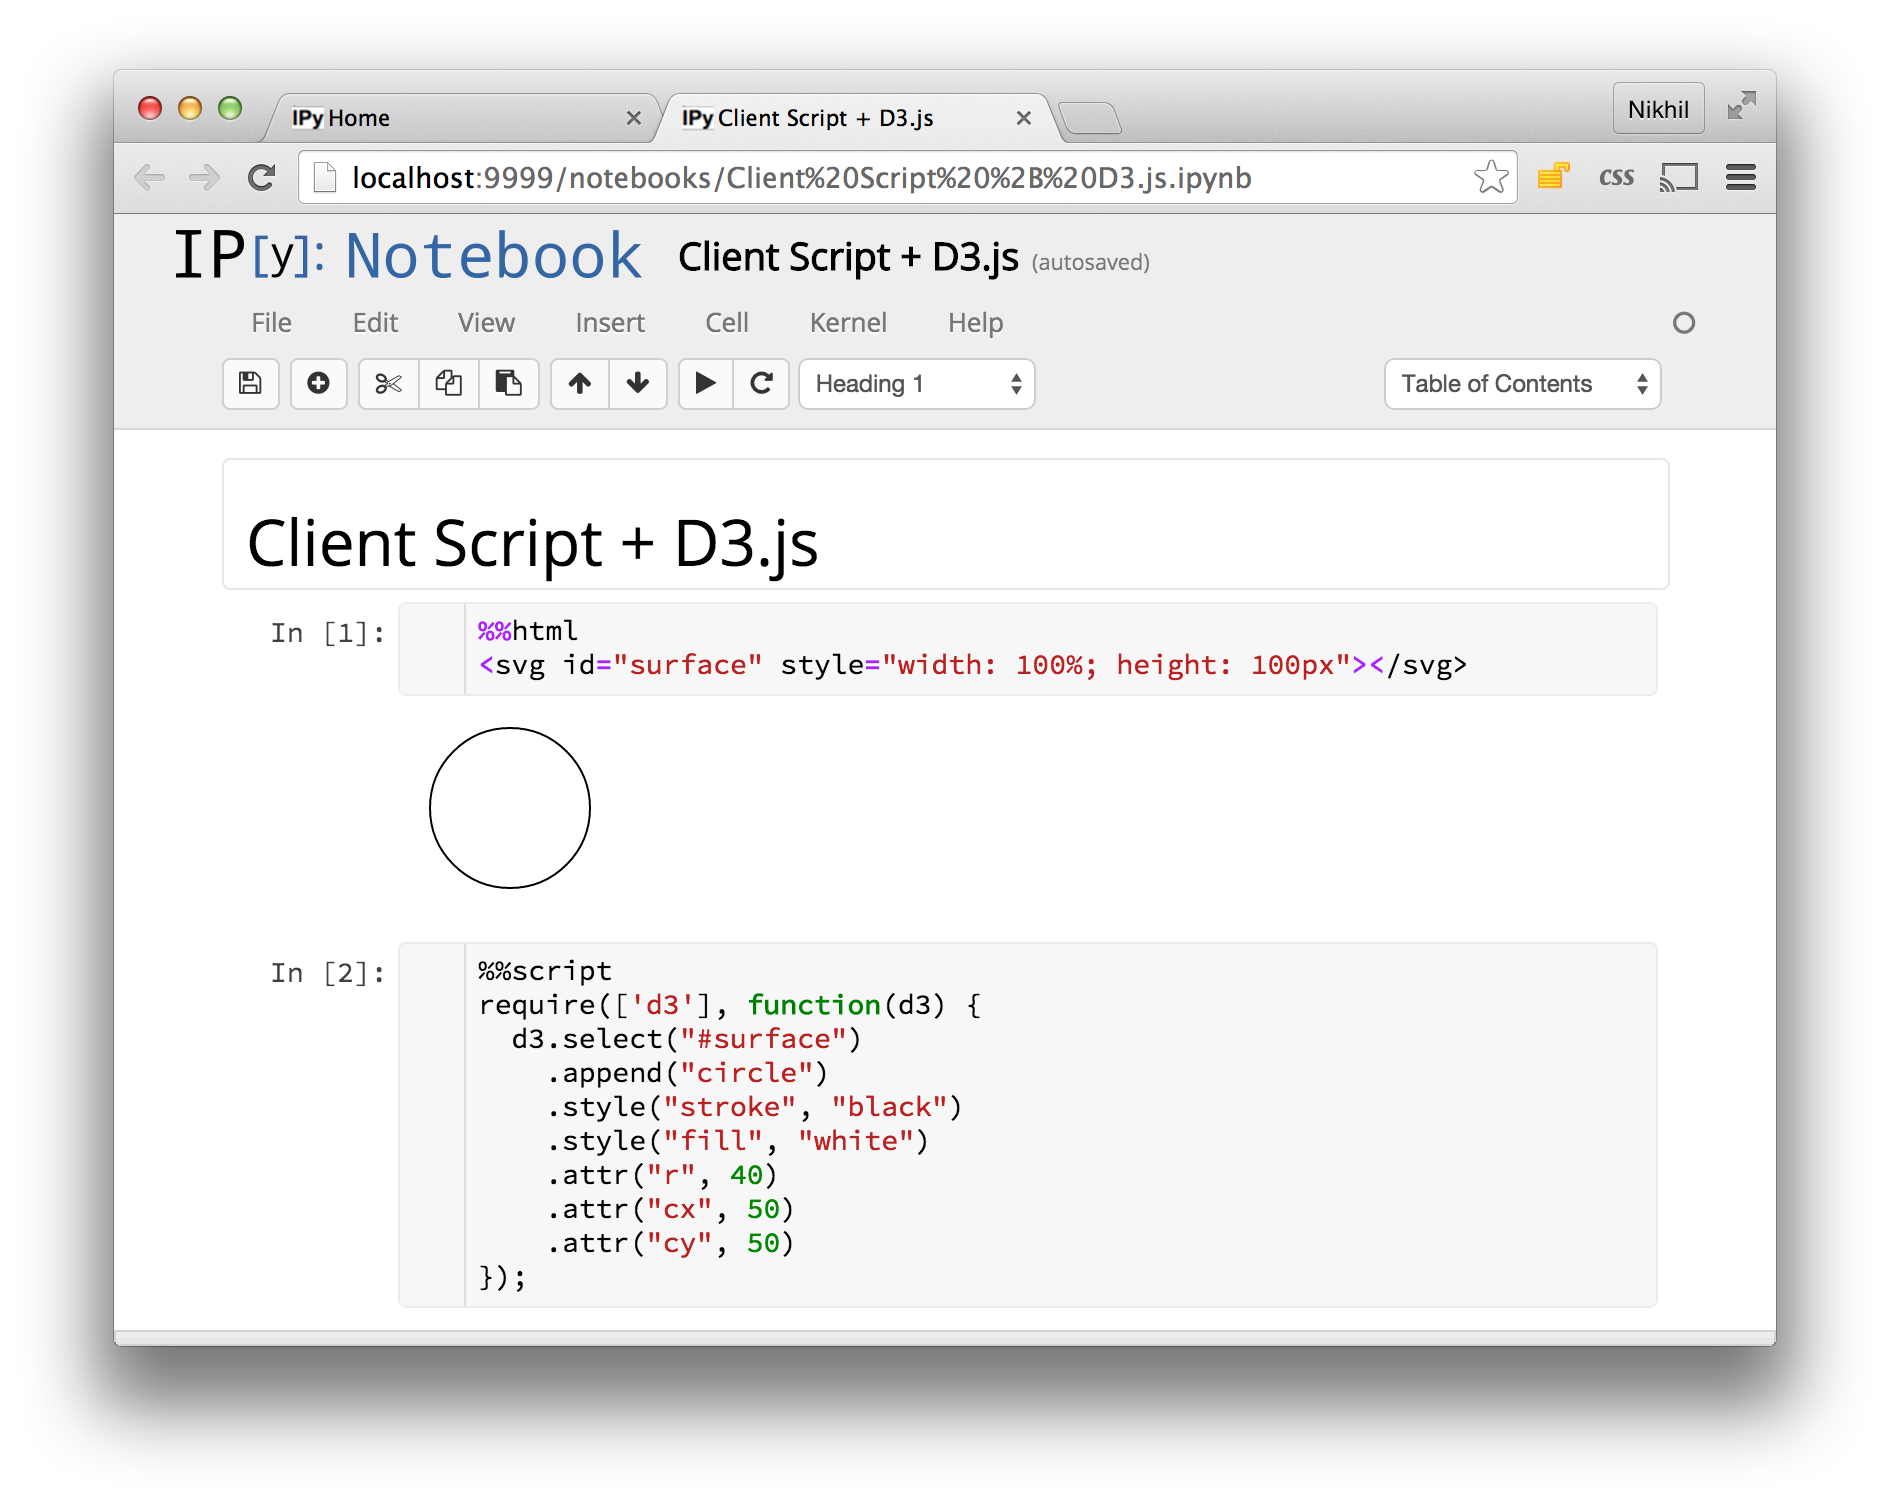Click the .style("fill", "white") code line

point(738,1142)
